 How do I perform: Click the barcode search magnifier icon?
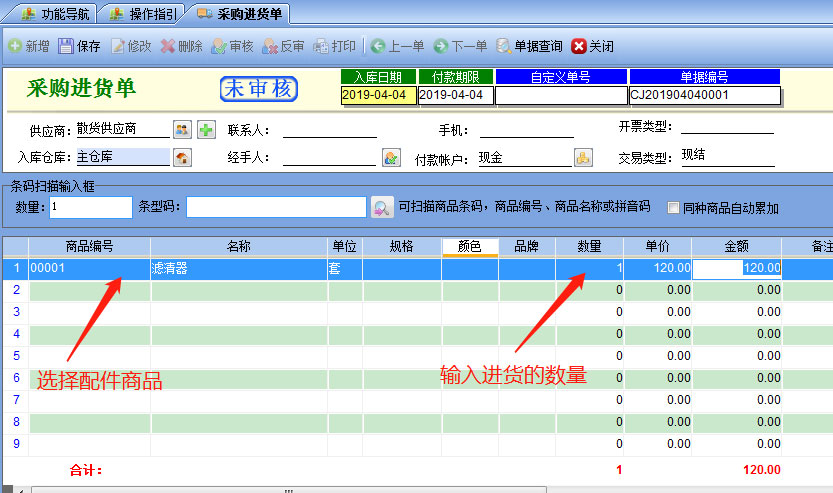(382, 207)
